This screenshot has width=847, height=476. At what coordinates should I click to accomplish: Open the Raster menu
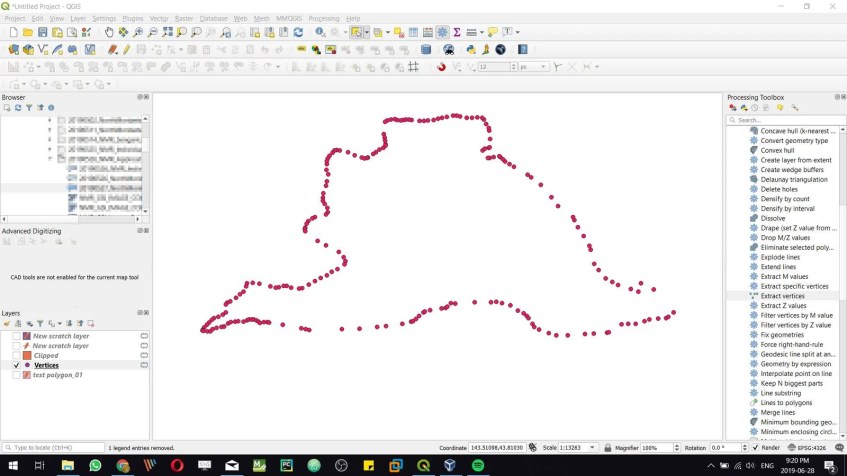184,18
